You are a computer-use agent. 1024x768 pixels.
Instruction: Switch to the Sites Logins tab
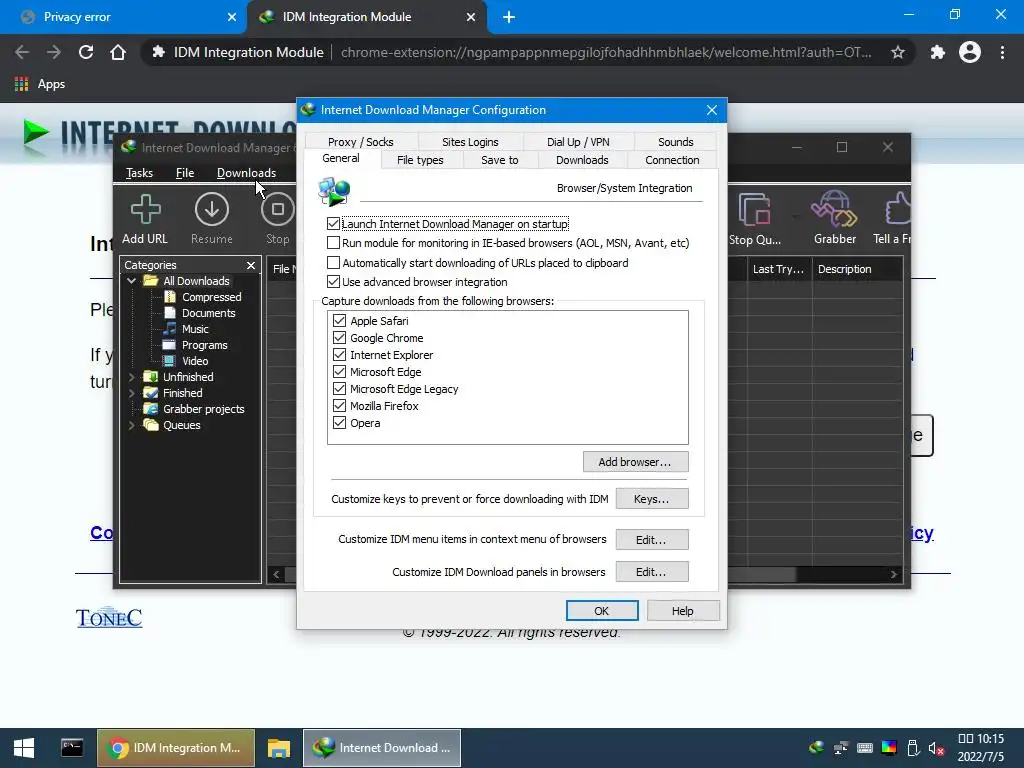470,142
